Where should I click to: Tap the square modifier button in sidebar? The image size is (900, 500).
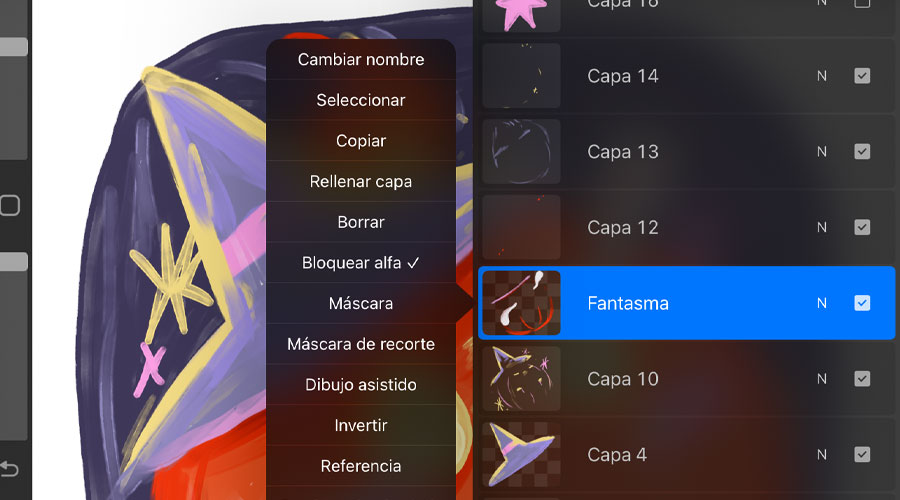click(10, 206)
